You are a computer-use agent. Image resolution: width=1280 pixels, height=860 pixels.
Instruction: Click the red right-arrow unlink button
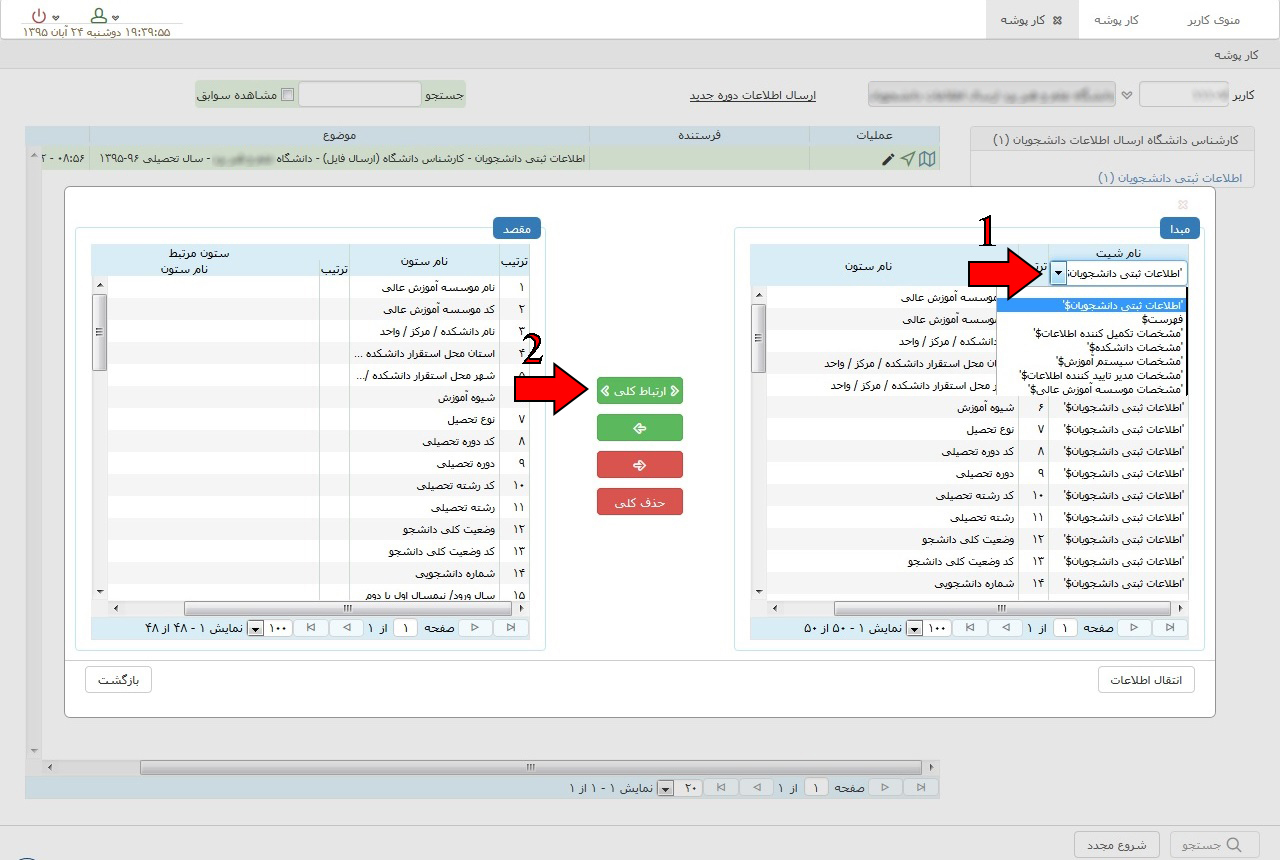point(639,465)
